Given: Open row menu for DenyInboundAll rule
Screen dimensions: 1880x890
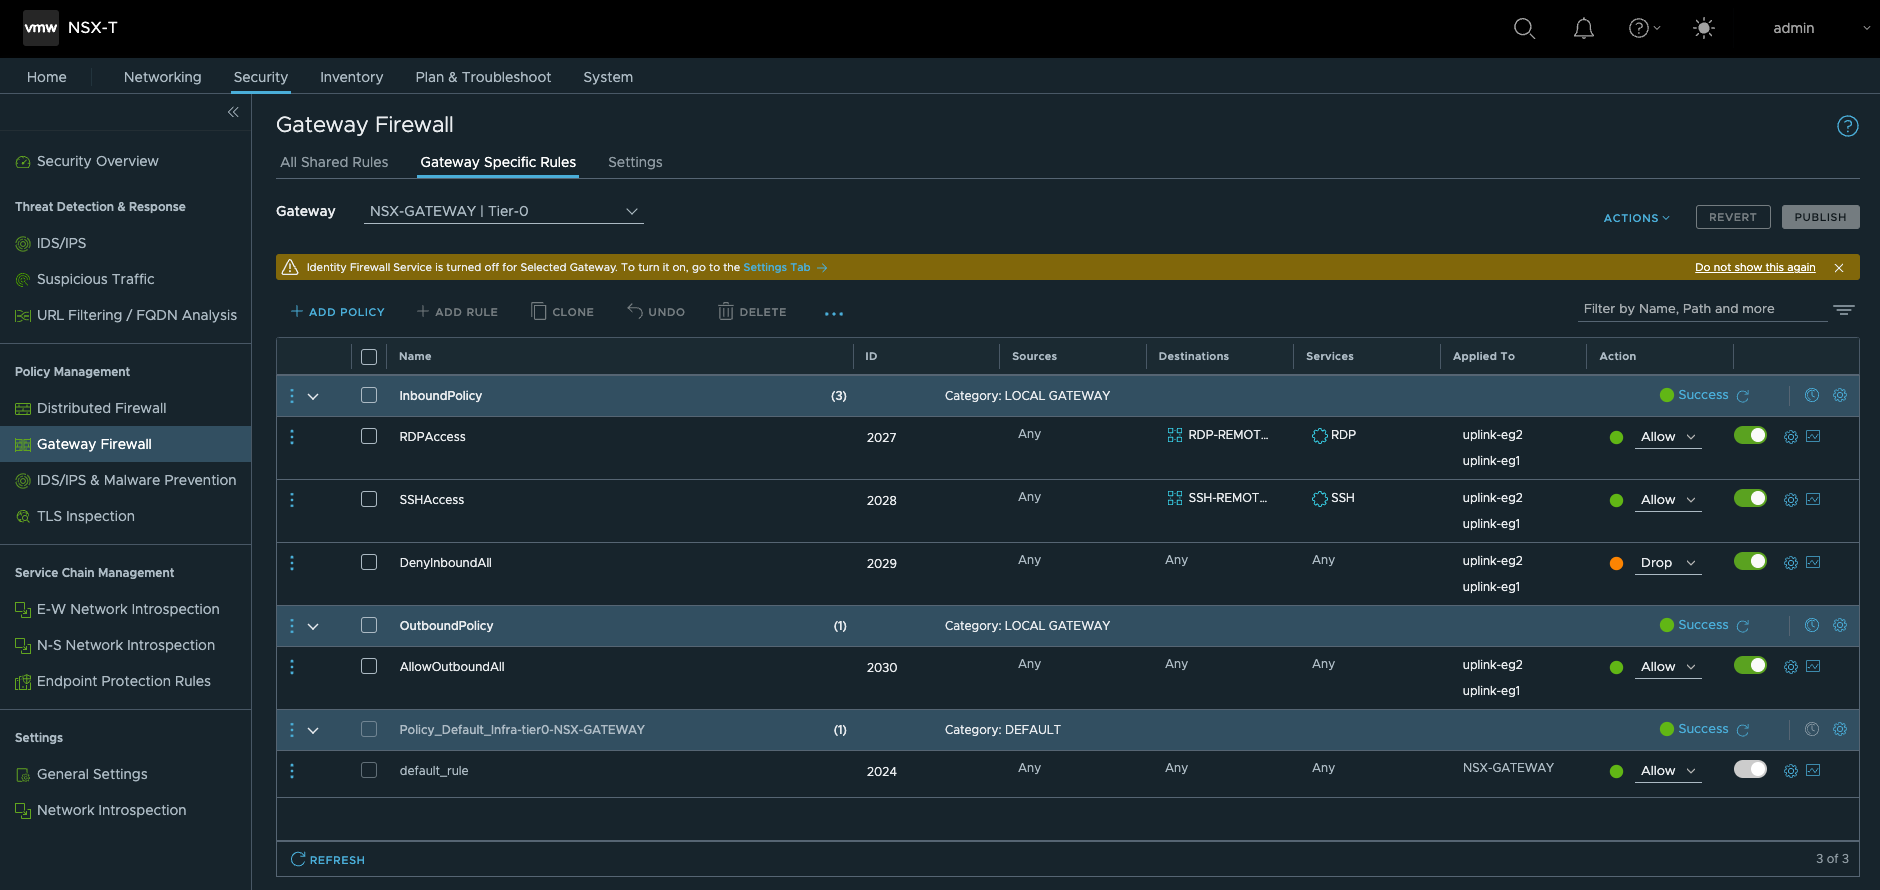Looking at the screenshot, I should pos(292,563).
